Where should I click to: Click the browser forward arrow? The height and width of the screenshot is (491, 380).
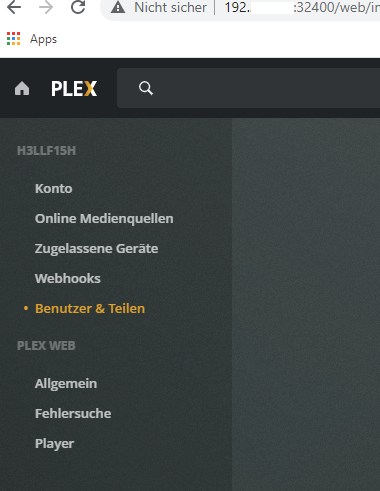[x=46, y=8]
